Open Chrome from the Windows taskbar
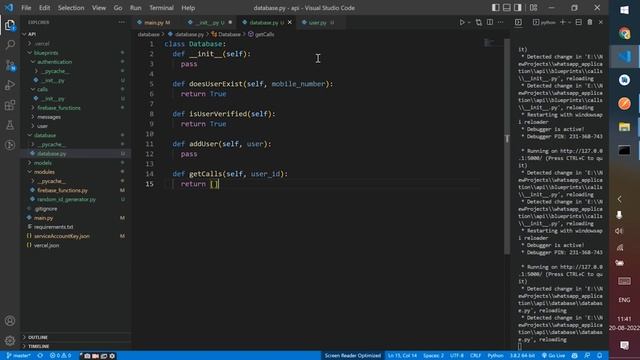This screenshot has width=640, height=360. [624, 33]
